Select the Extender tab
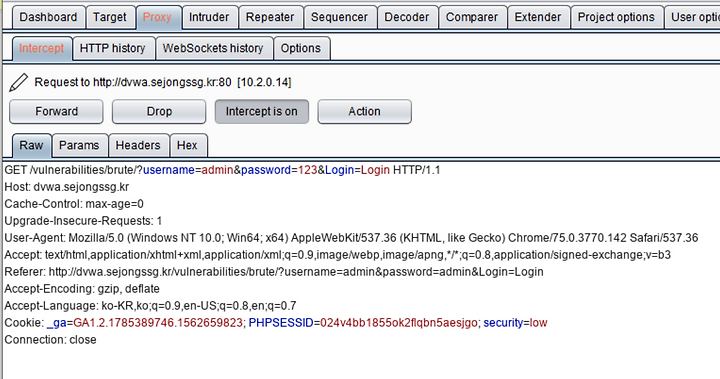 (538, 17)
